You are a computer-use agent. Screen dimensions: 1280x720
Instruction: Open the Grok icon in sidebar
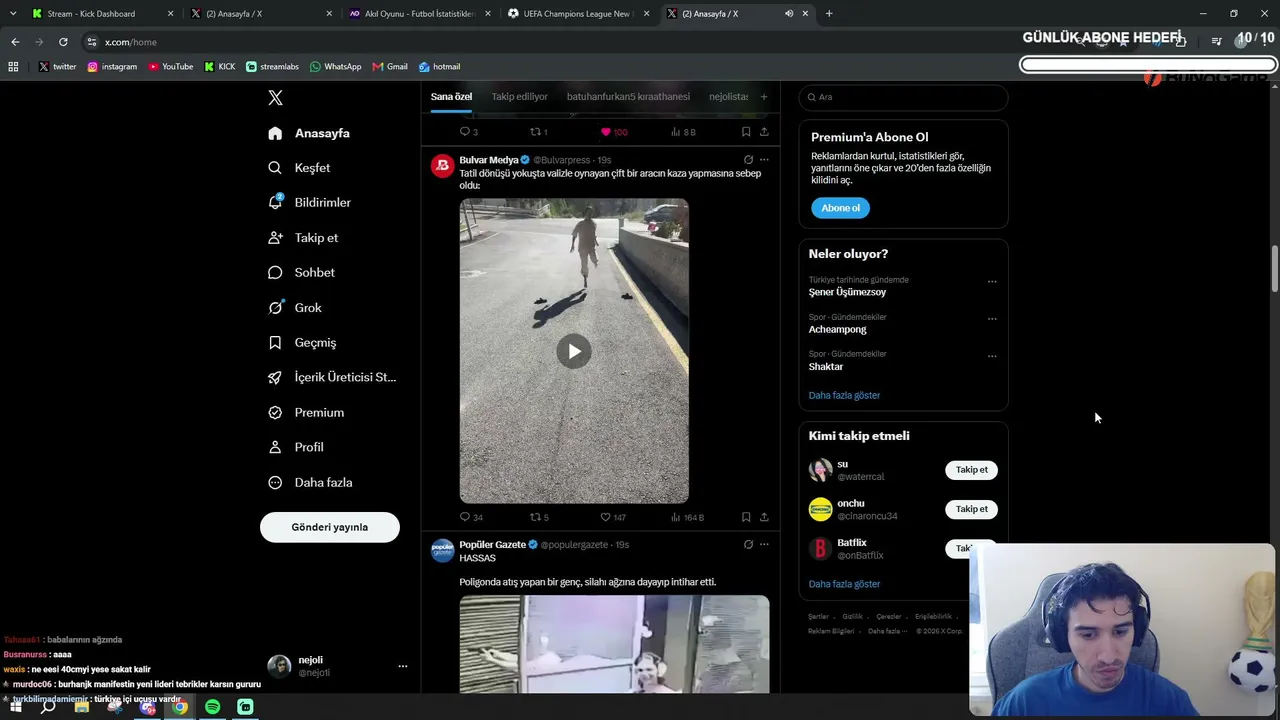coord(275,307)
